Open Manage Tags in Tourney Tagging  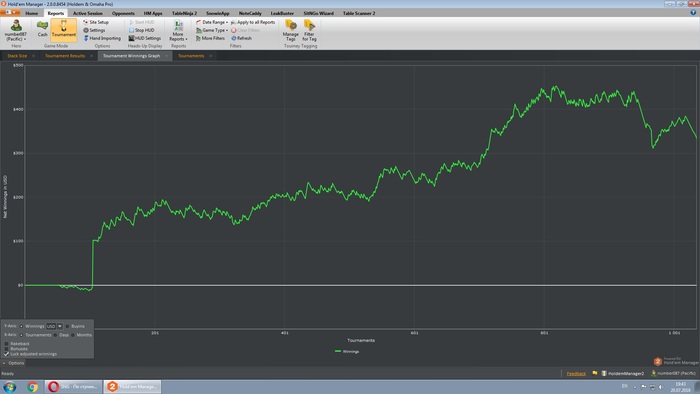click(x=291, y=30)
